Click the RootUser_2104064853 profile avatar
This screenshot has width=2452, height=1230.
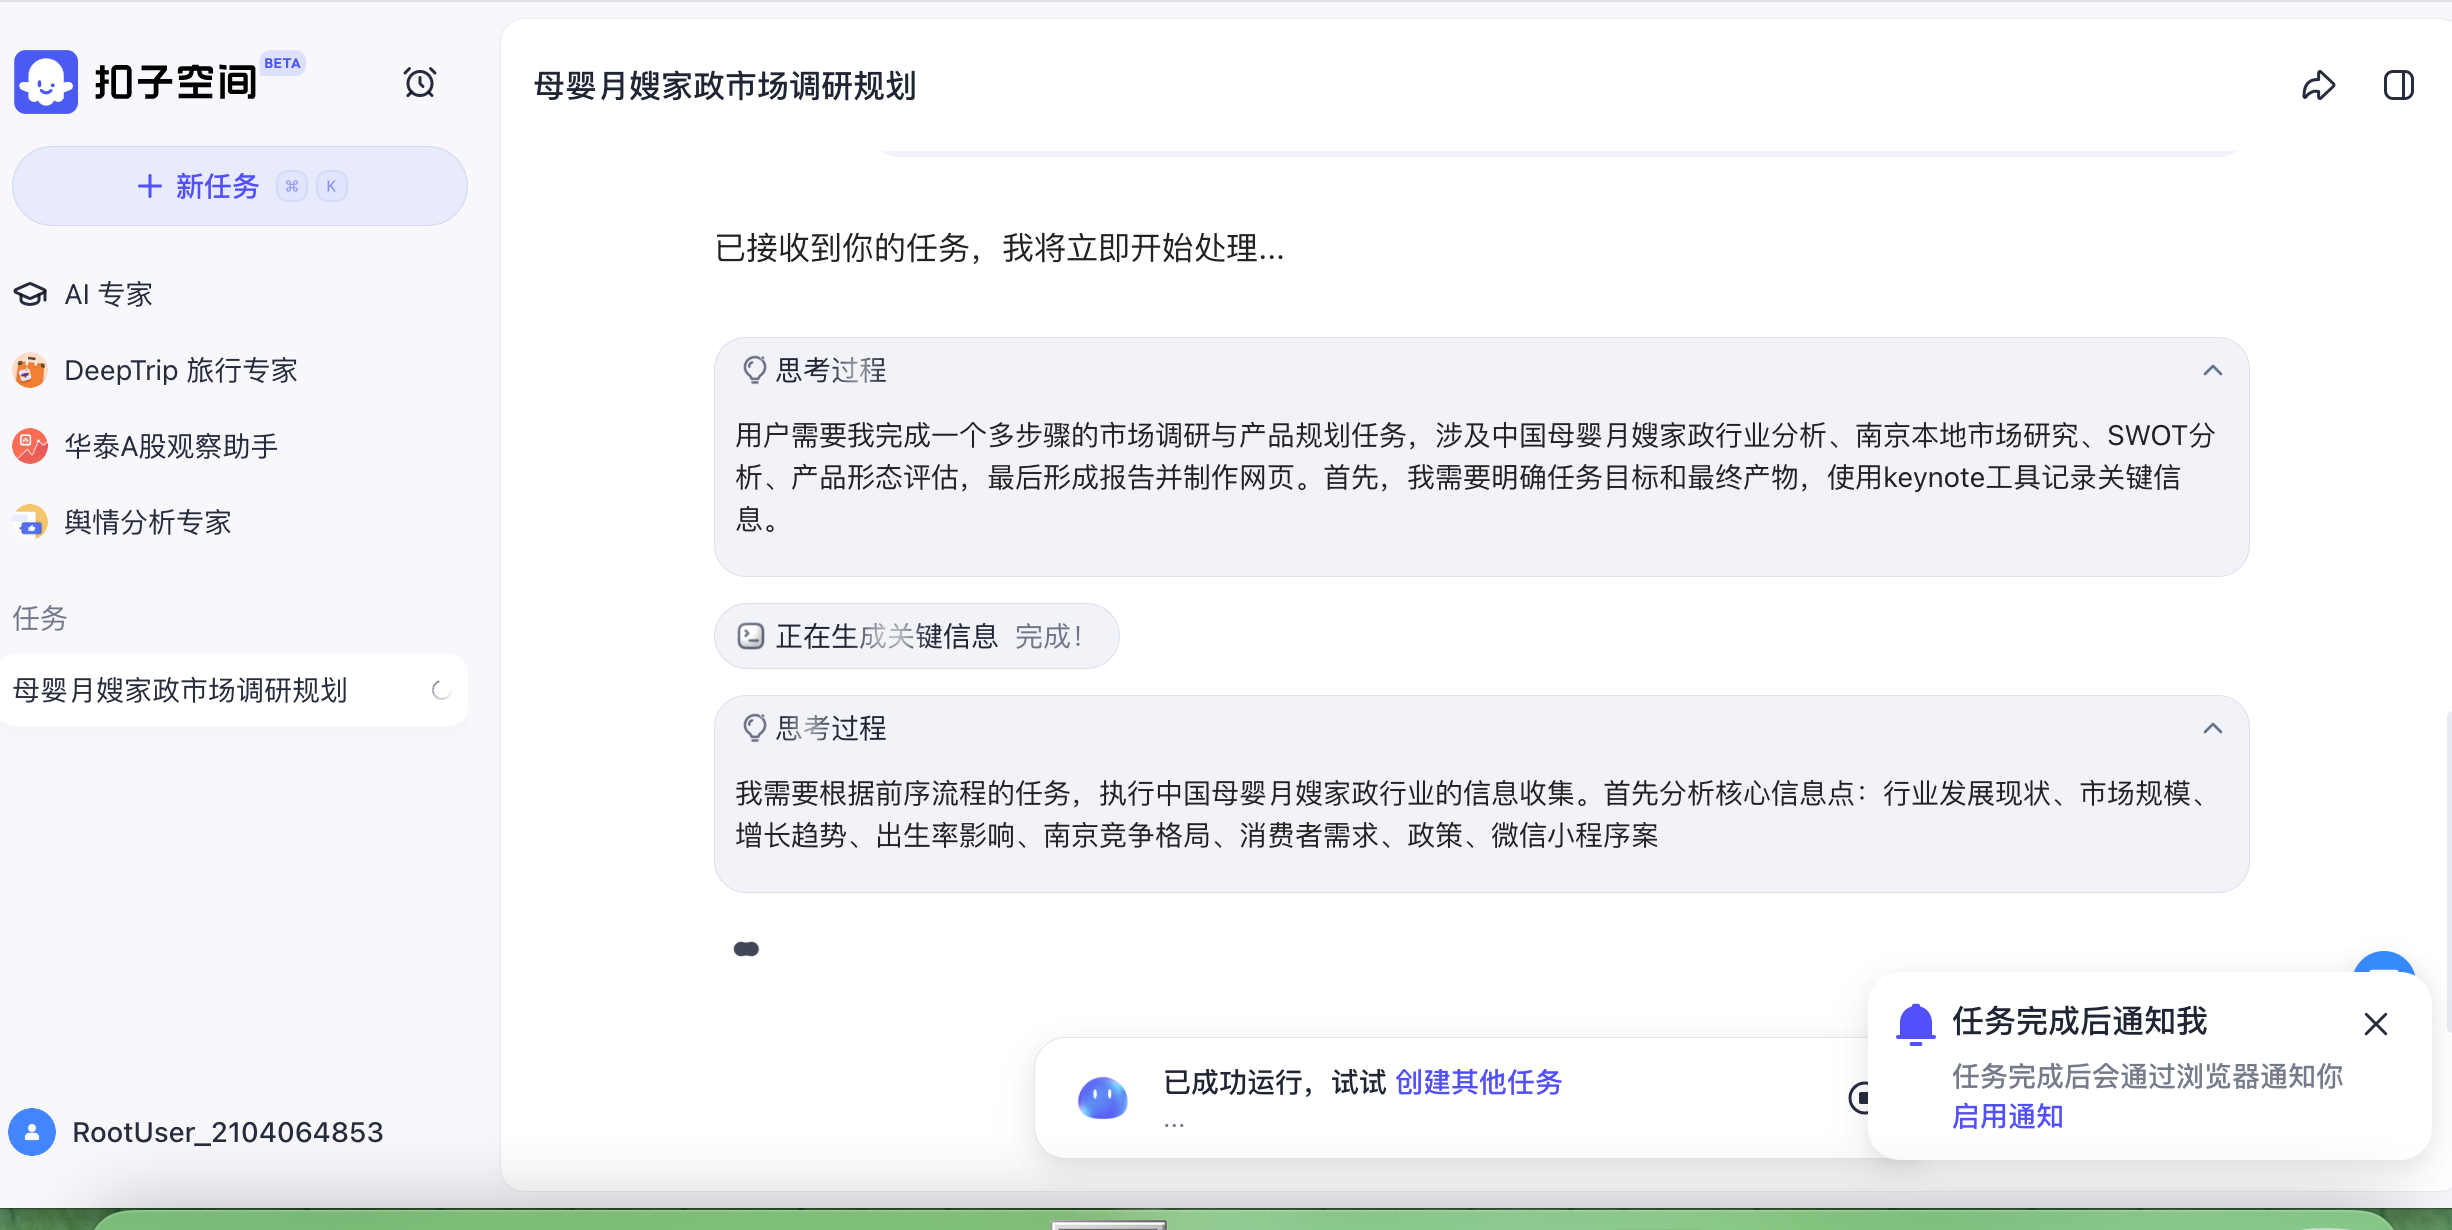(32, 1132)
